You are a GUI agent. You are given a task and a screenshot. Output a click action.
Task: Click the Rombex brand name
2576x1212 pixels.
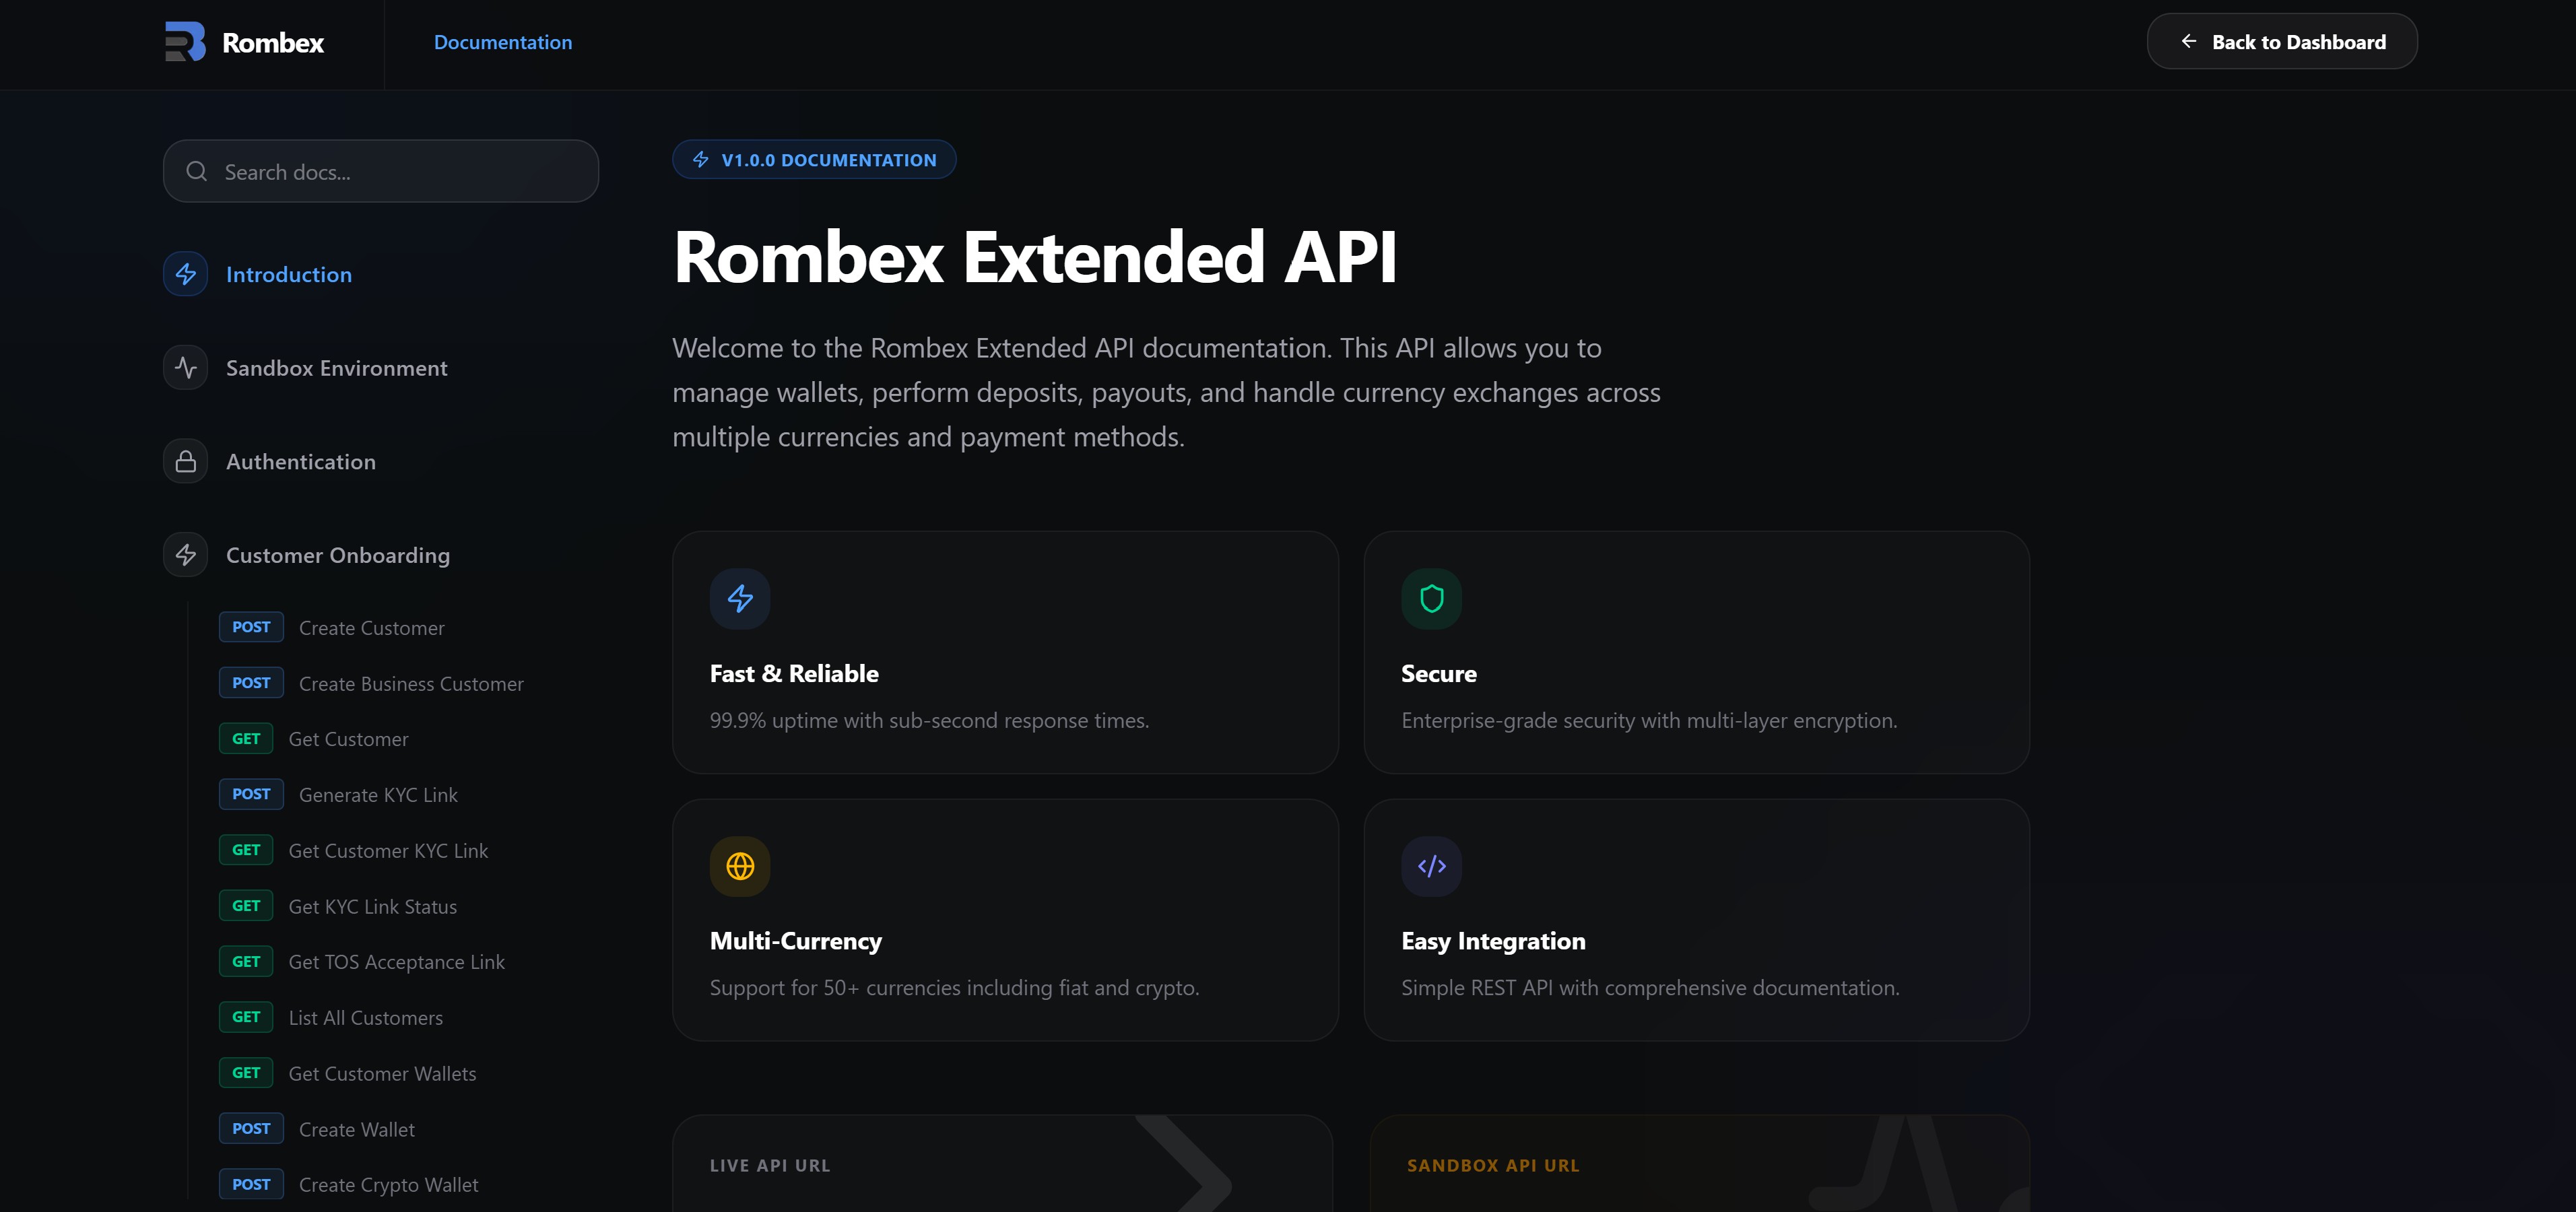point(273,42)
